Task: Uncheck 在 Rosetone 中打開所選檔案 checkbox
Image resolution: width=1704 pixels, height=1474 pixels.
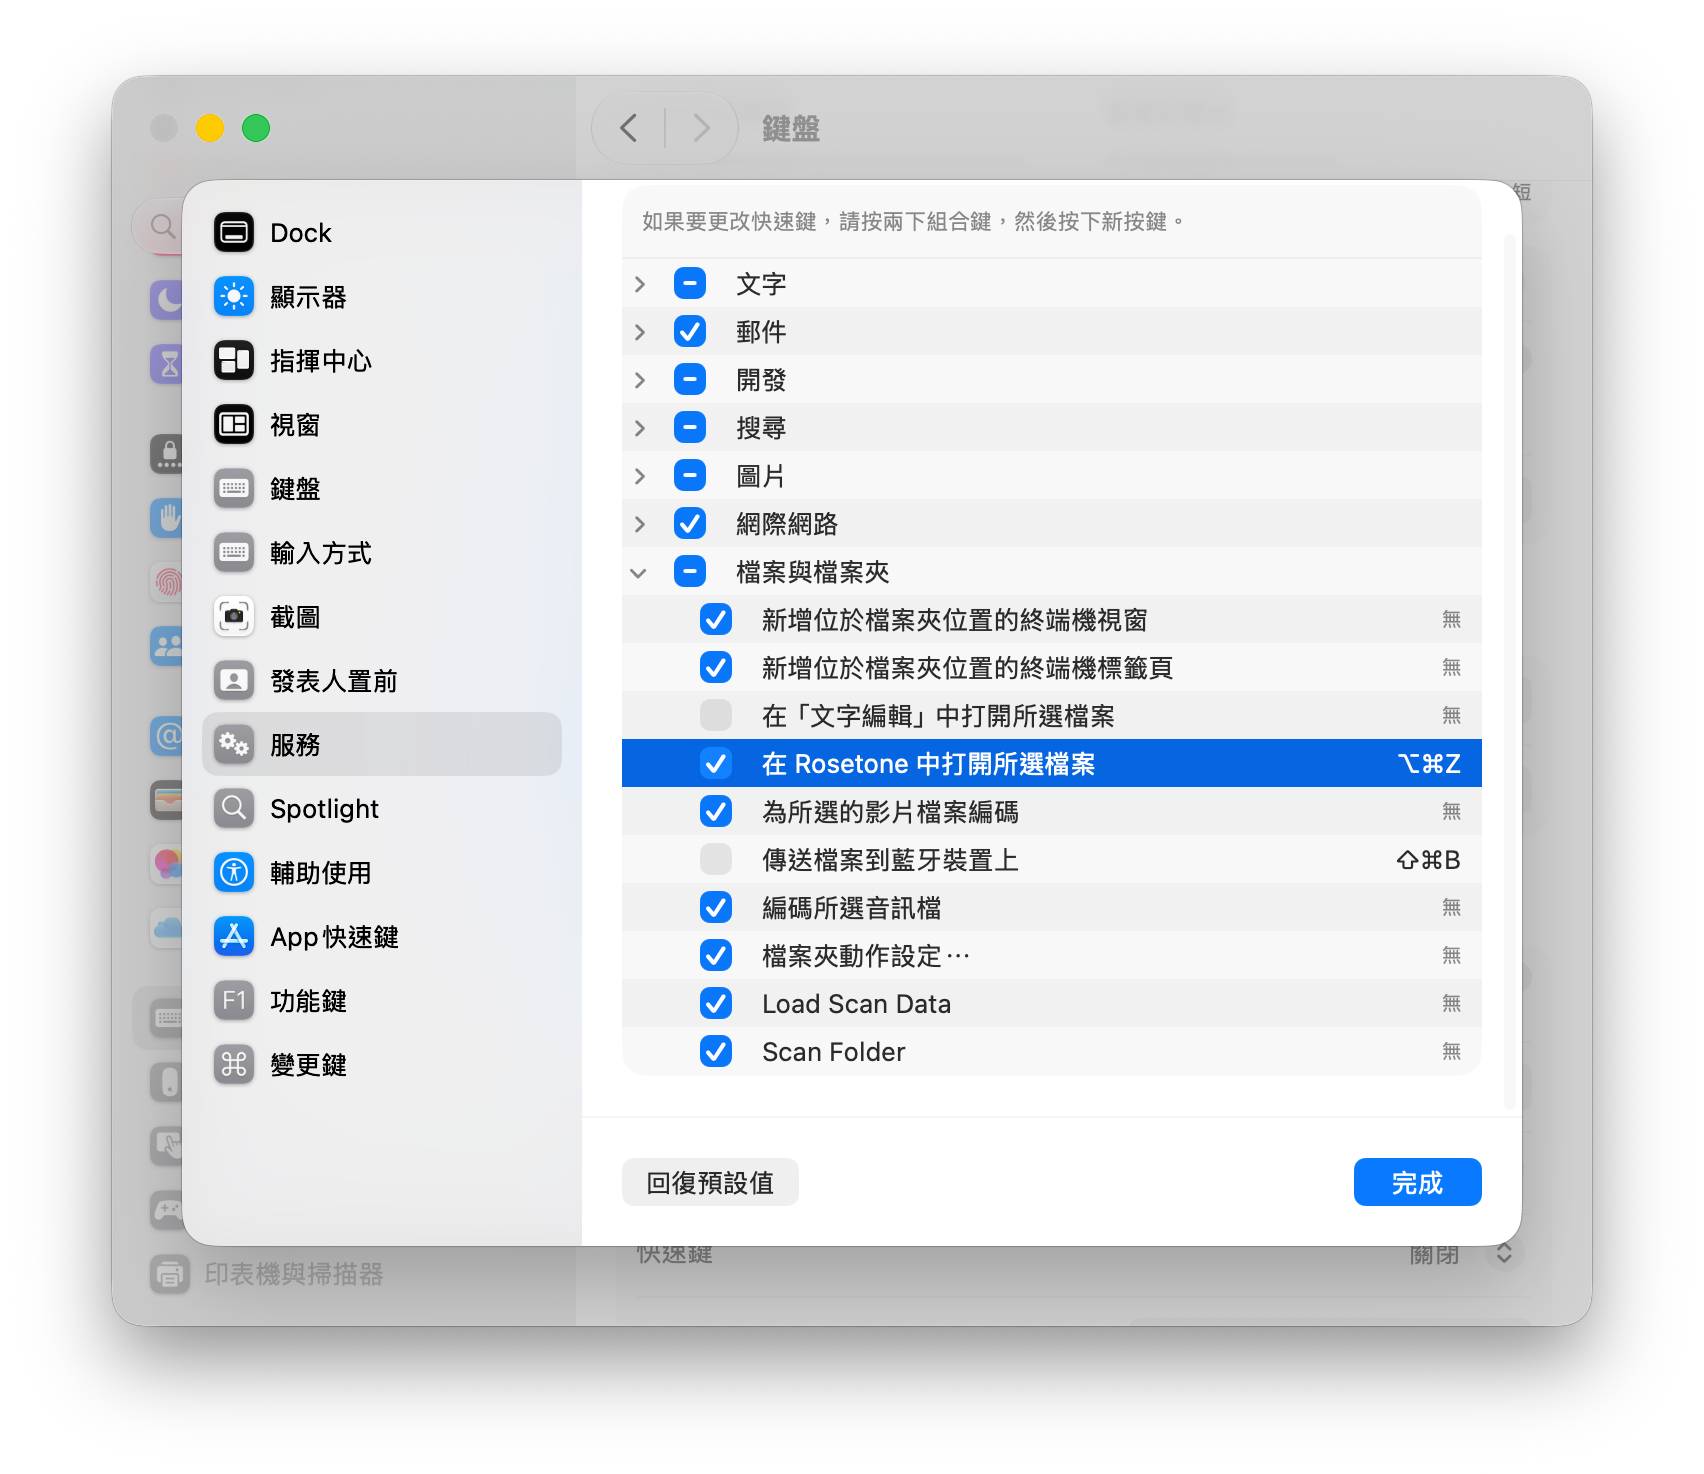Action: coord(716,763)
